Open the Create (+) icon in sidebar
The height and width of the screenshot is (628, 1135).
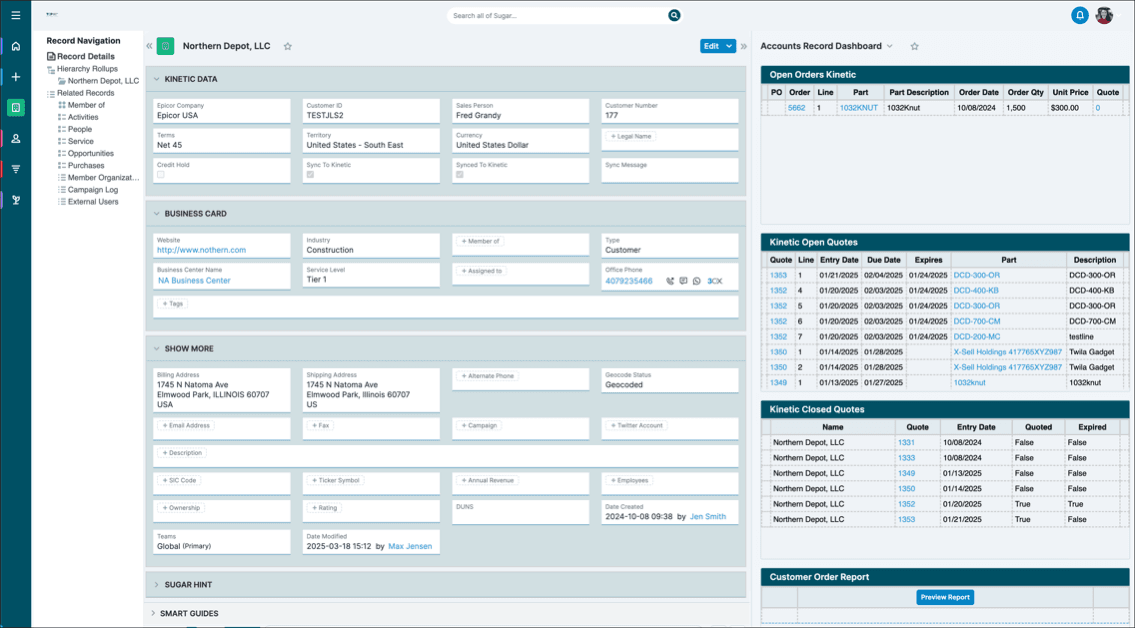pyautogui.click(x=15, y=76)
